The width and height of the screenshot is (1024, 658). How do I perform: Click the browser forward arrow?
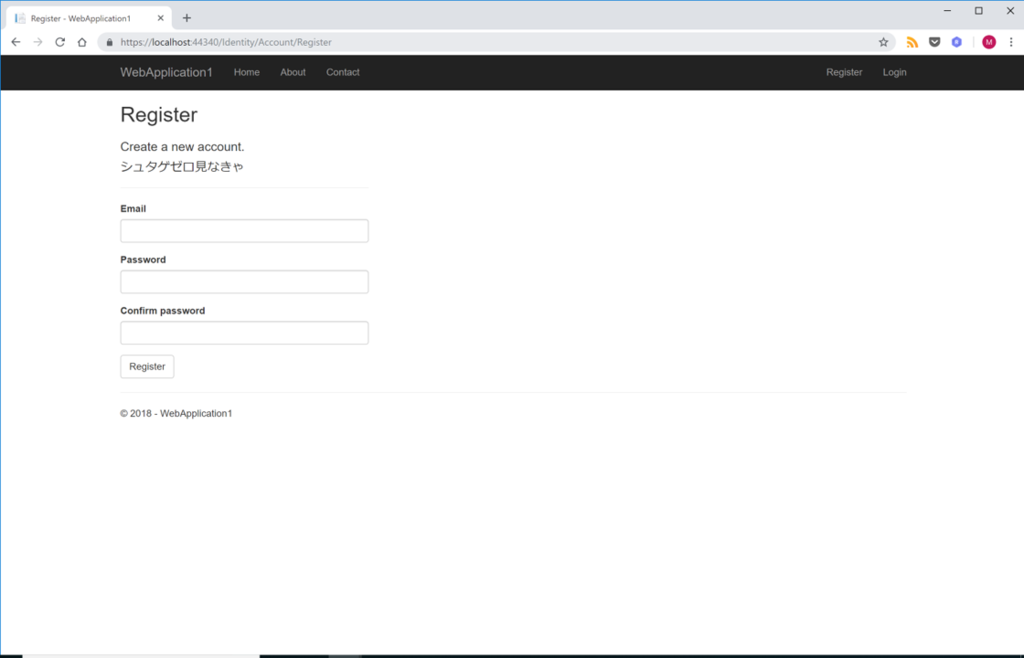tap(38, 42)
